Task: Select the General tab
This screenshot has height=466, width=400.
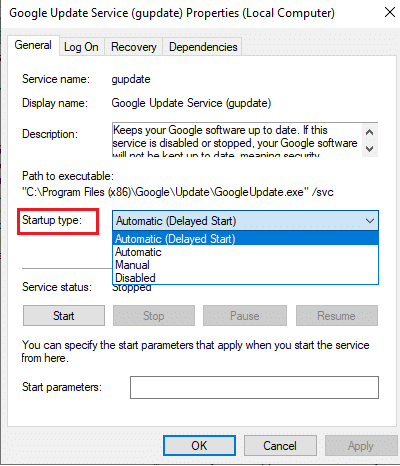Action: point(33,45)
